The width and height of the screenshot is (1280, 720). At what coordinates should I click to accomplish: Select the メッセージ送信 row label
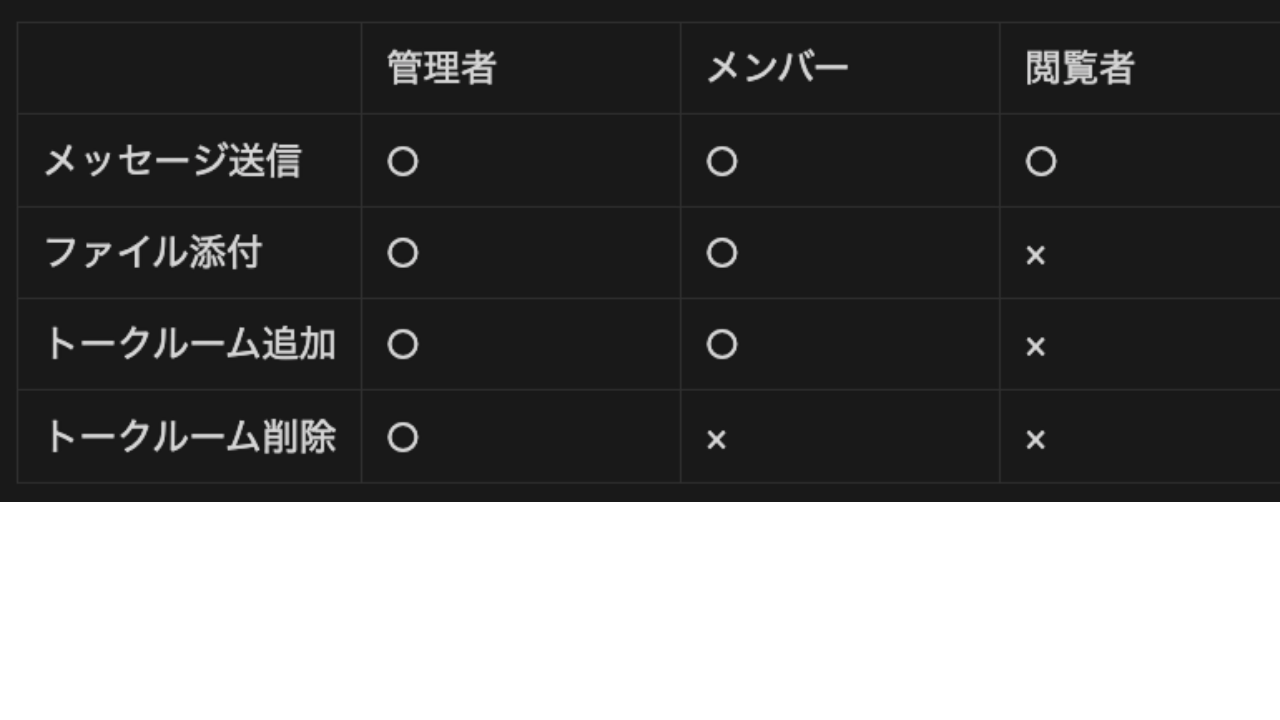pos(172,161)
